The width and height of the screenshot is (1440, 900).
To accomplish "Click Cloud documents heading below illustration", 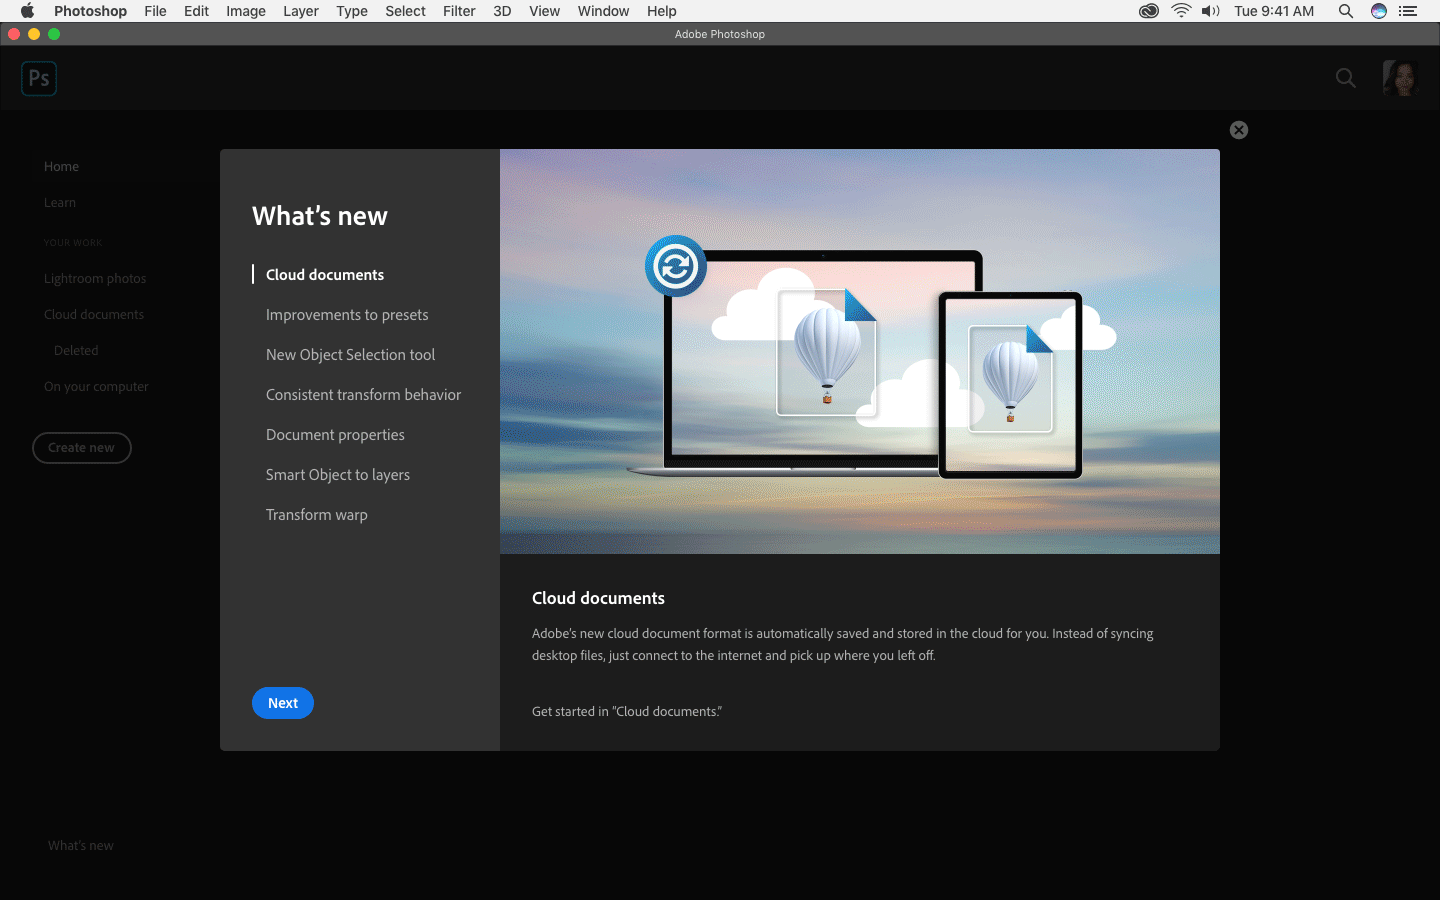I will [x=598, y=598].
